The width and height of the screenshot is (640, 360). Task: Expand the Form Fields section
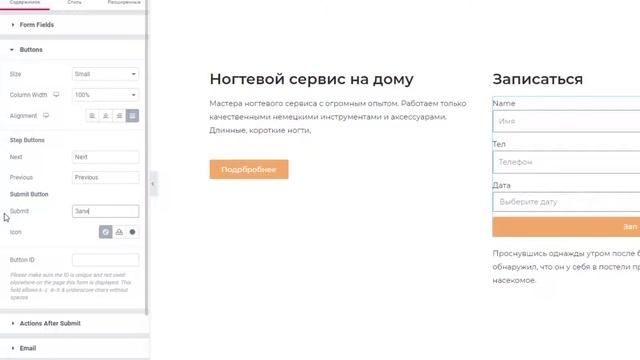tap(73, 25)
